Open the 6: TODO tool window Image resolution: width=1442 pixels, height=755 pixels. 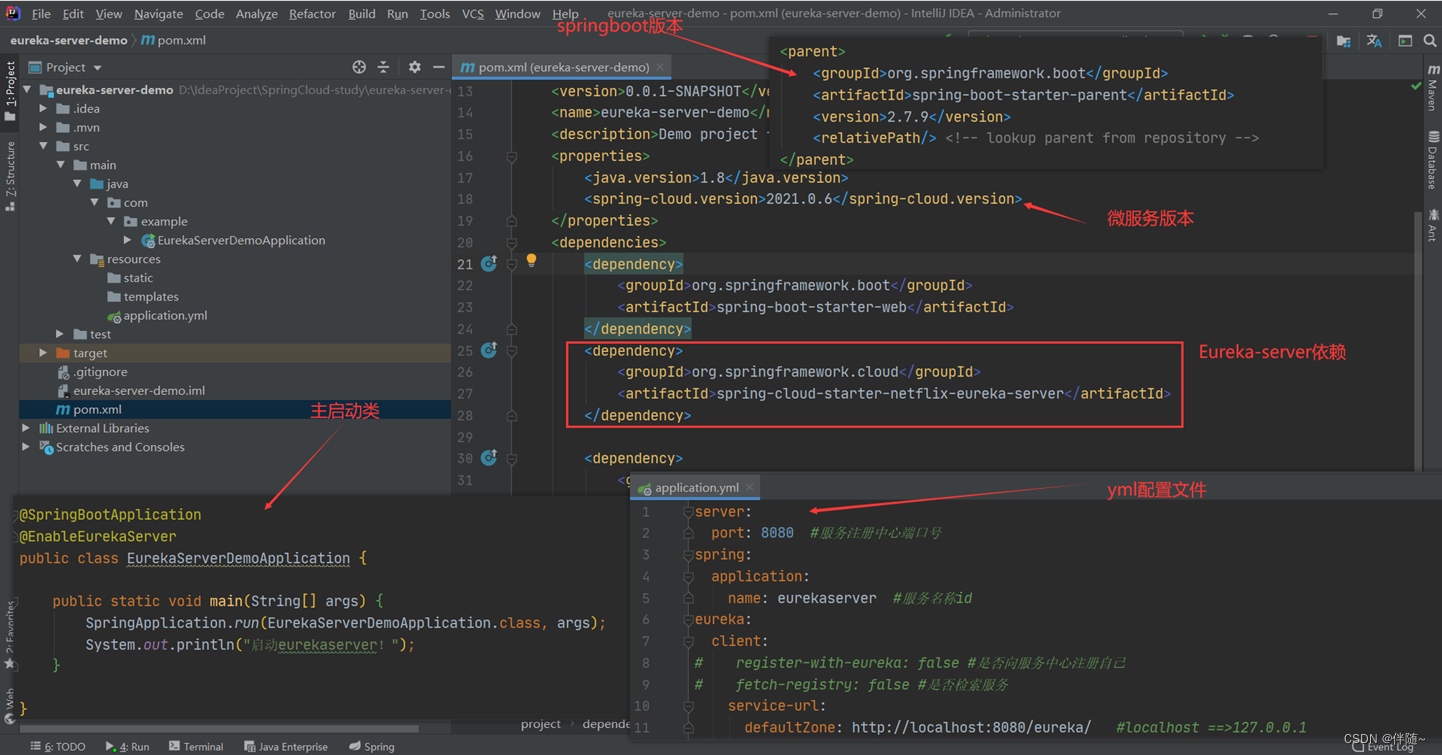(x=58, y=746)
